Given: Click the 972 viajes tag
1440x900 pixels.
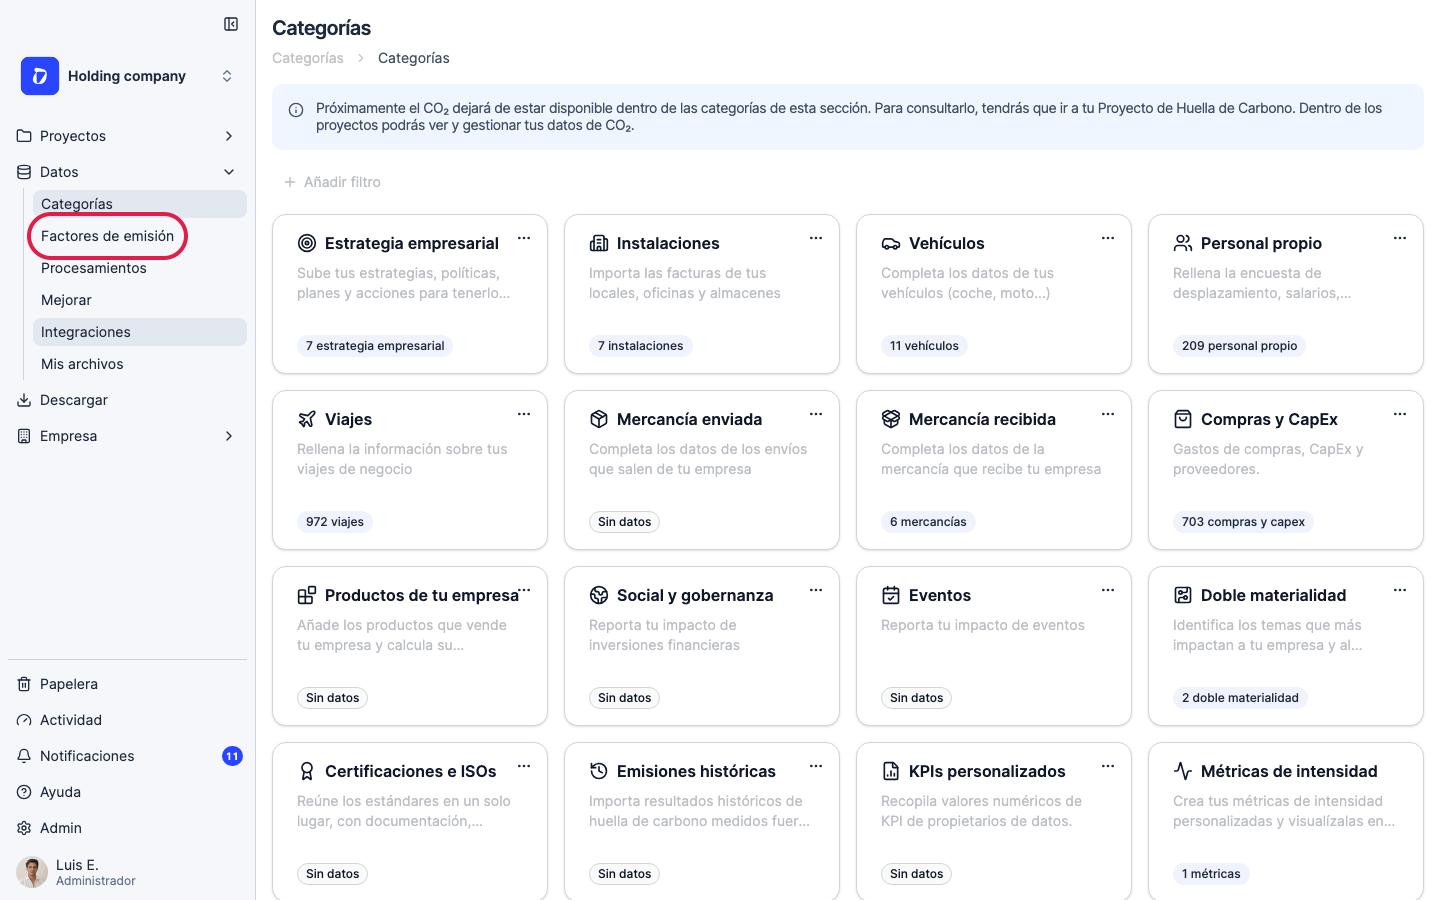Looking at the screenshot, I should click(x=335, y=522).
